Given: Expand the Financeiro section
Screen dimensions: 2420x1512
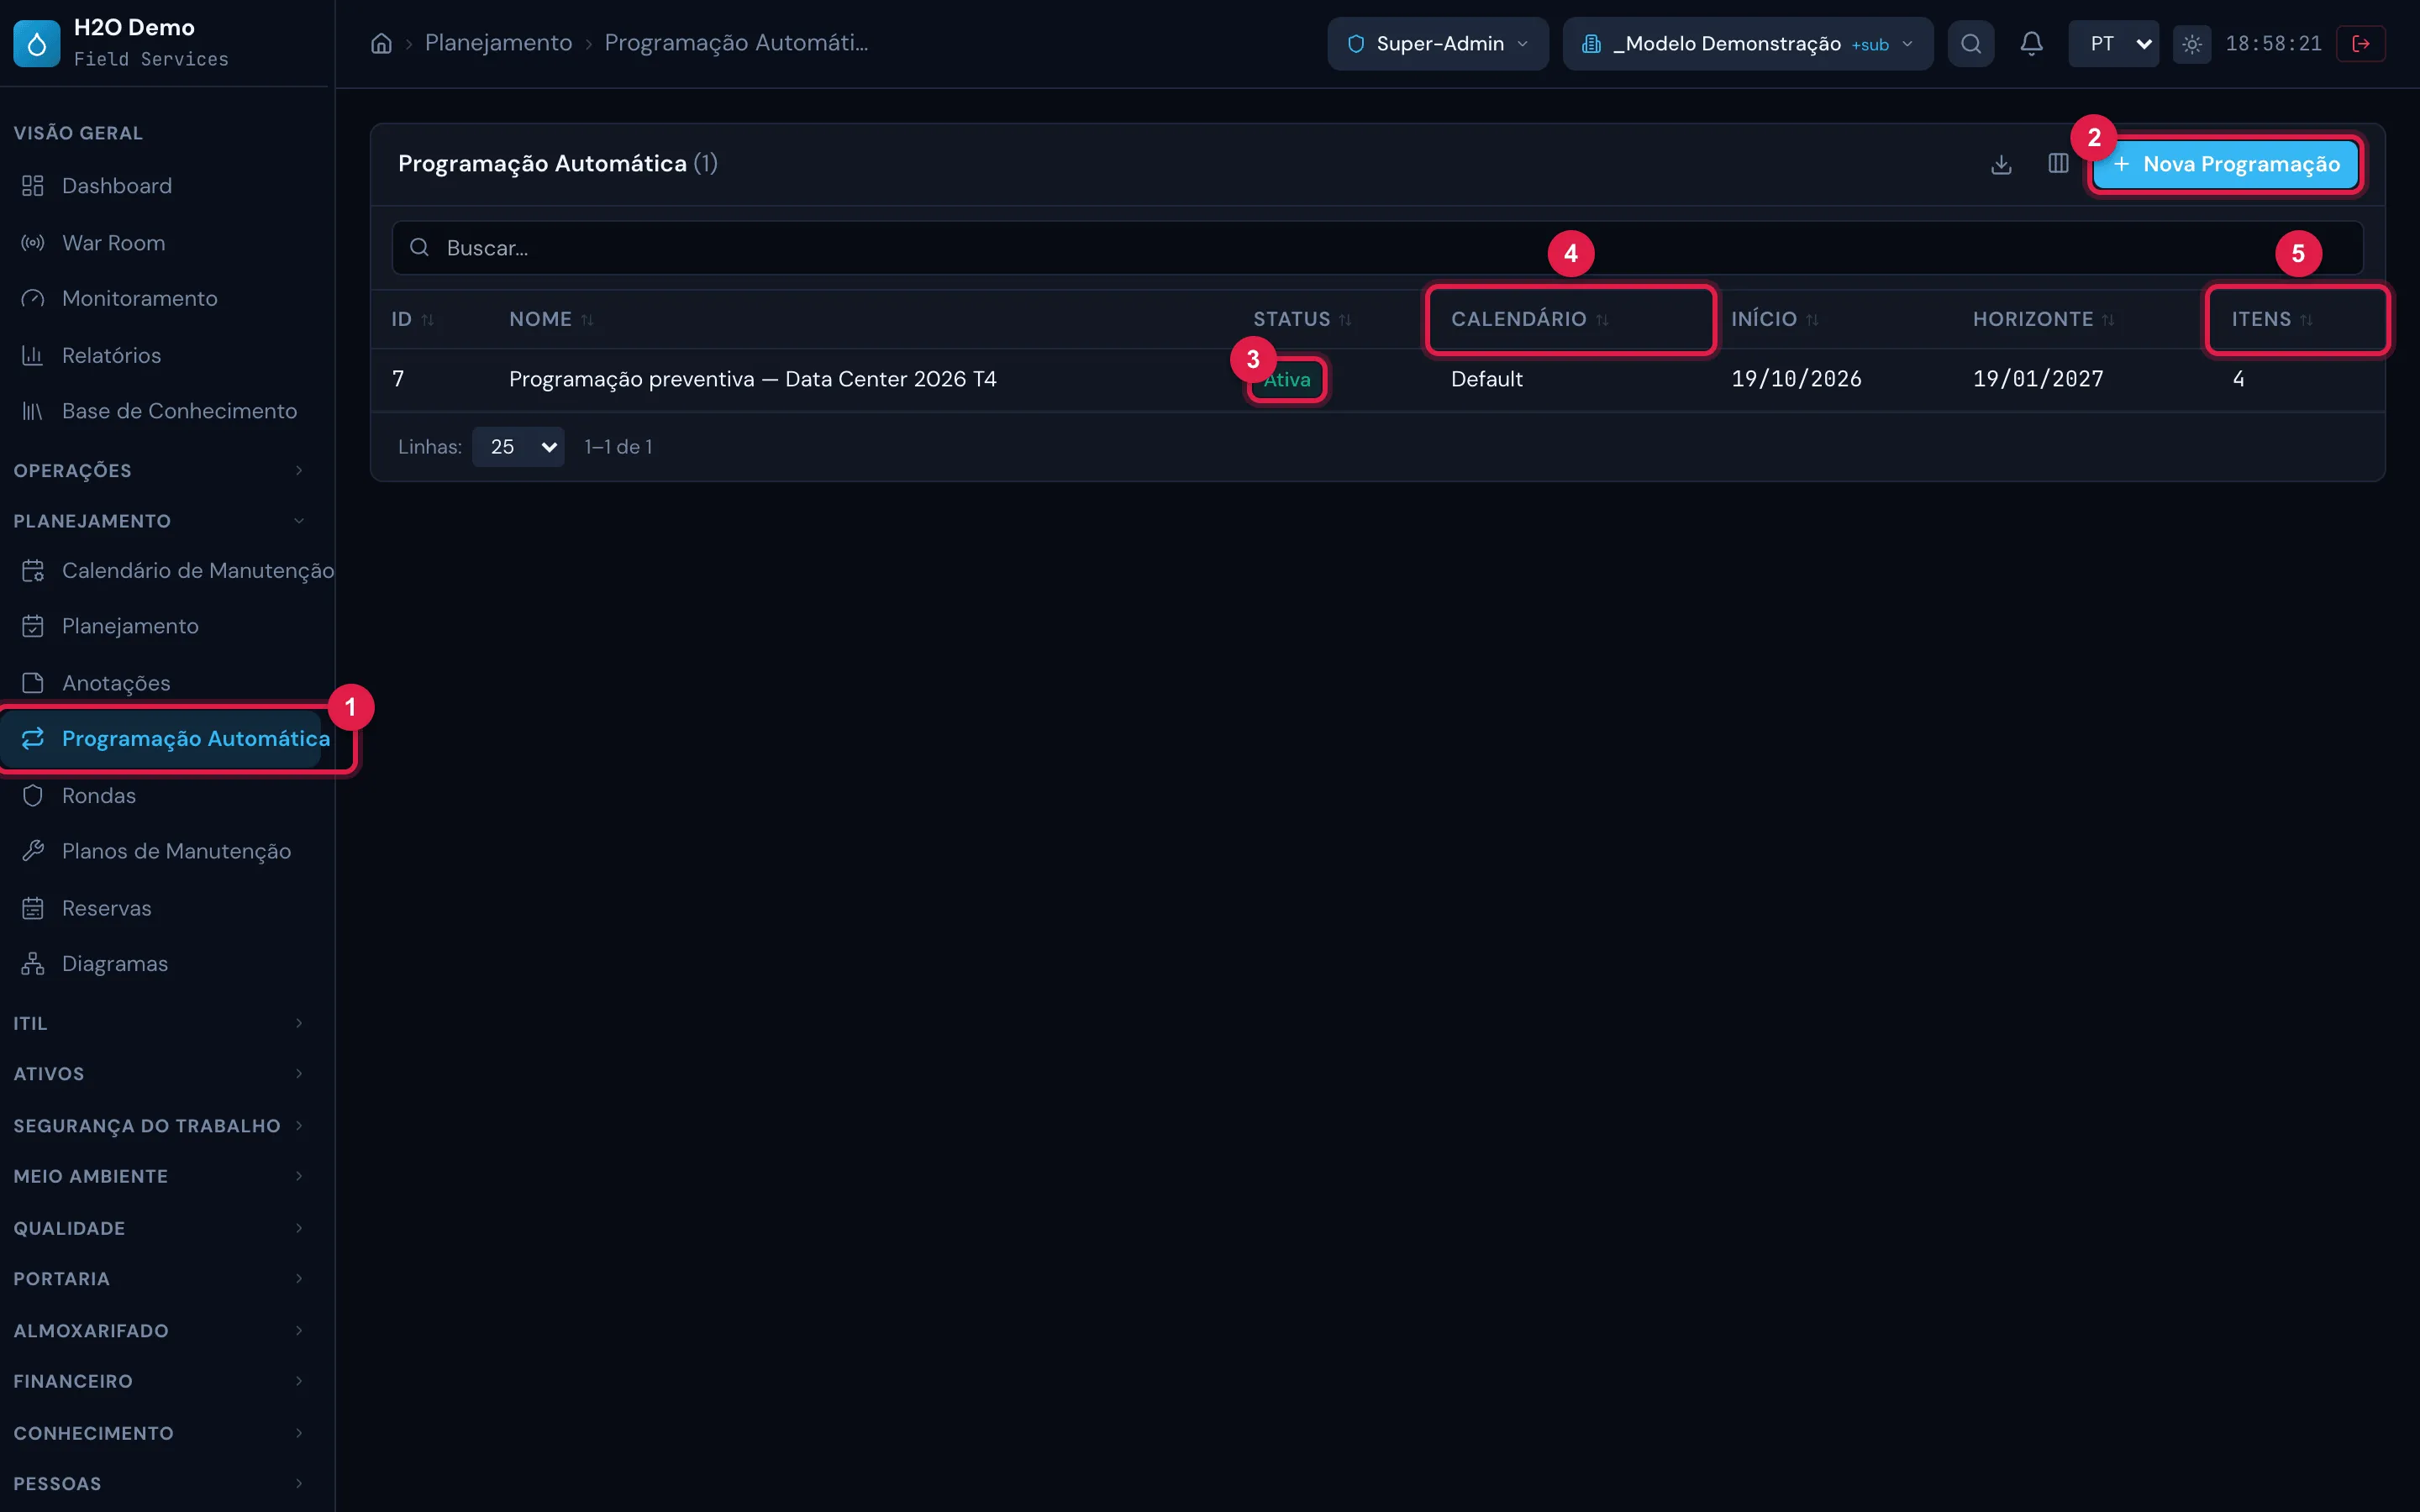Looking at the screenshot, I should (x=160, y=1381).
